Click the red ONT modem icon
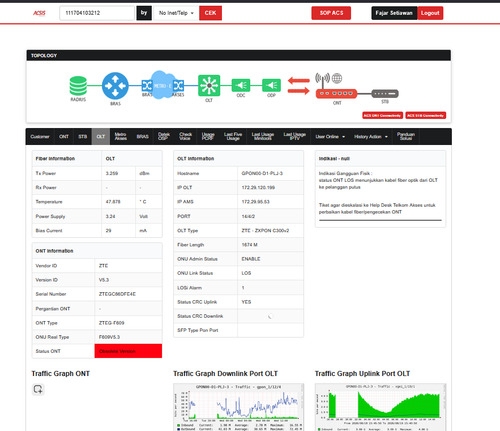The width and height of the screenshot is (500, 431). pyautogui.click(x=336, y=94)
